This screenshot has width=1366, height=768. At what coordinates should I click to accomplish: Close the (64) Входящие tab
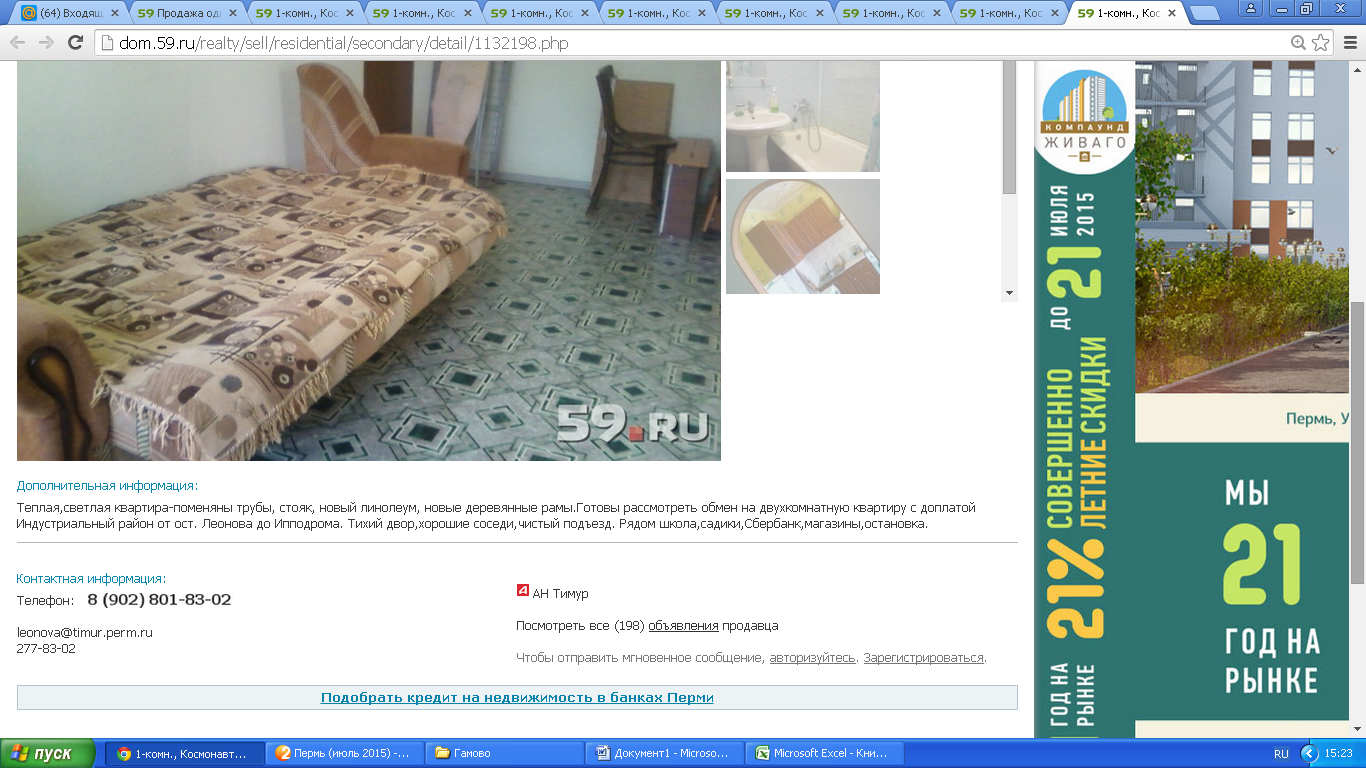(x=113, y=13)
